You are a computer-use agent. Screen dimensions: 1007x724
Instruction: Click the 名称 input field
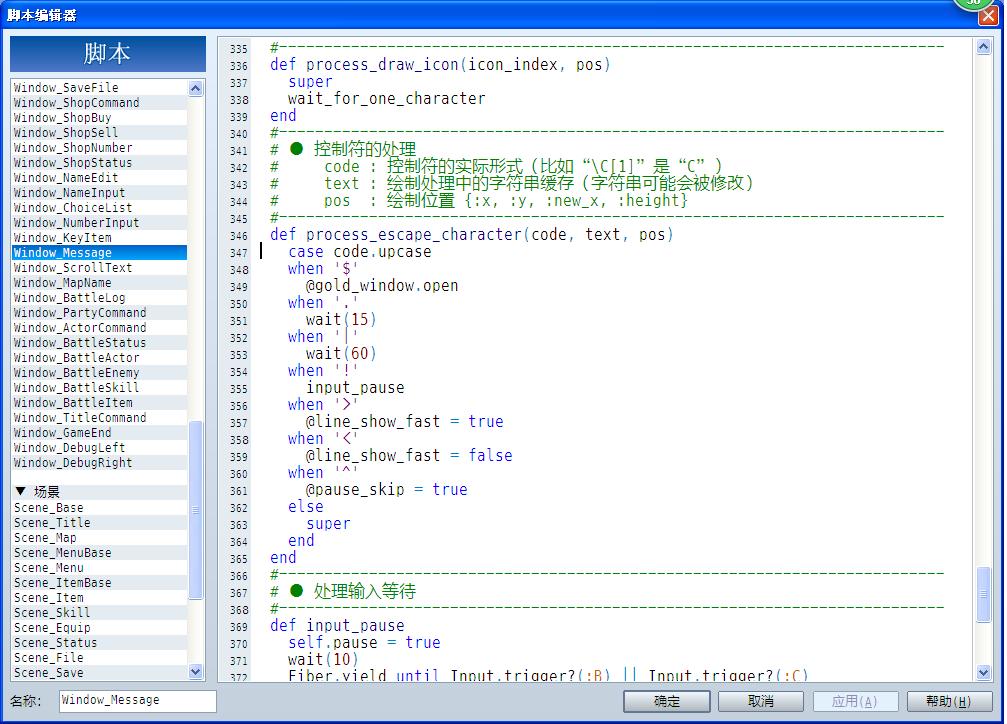click(x=137, y=700)
